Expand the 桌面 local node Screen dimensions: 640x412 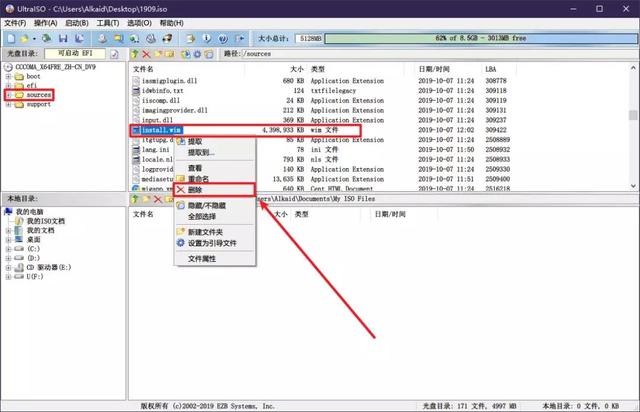(x=8, y=240)
